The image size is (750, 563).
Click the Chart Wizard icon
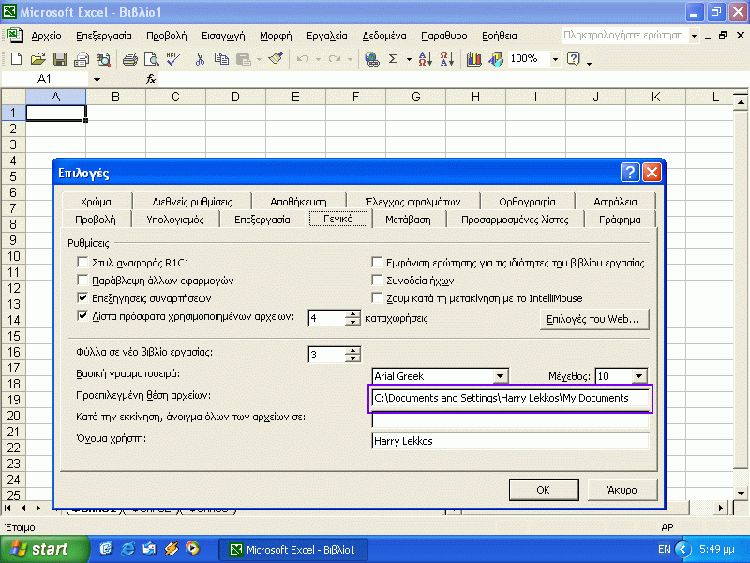coord(474,59)
